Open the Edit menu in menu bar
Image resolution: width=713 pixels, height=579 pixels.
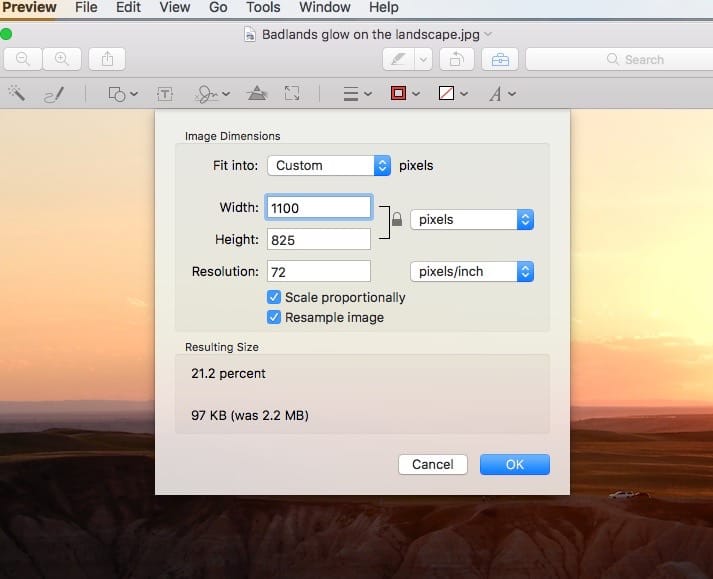[x=128, y=8]
